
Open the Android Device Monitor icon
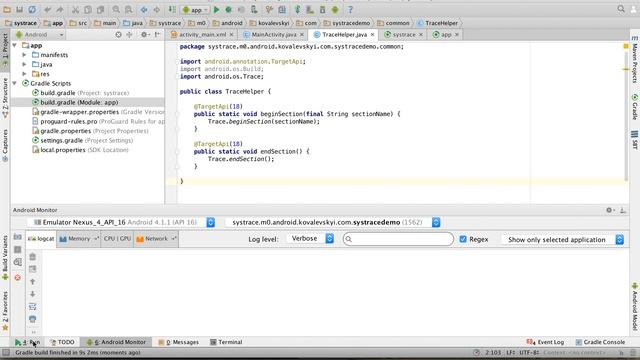point(335,9)
